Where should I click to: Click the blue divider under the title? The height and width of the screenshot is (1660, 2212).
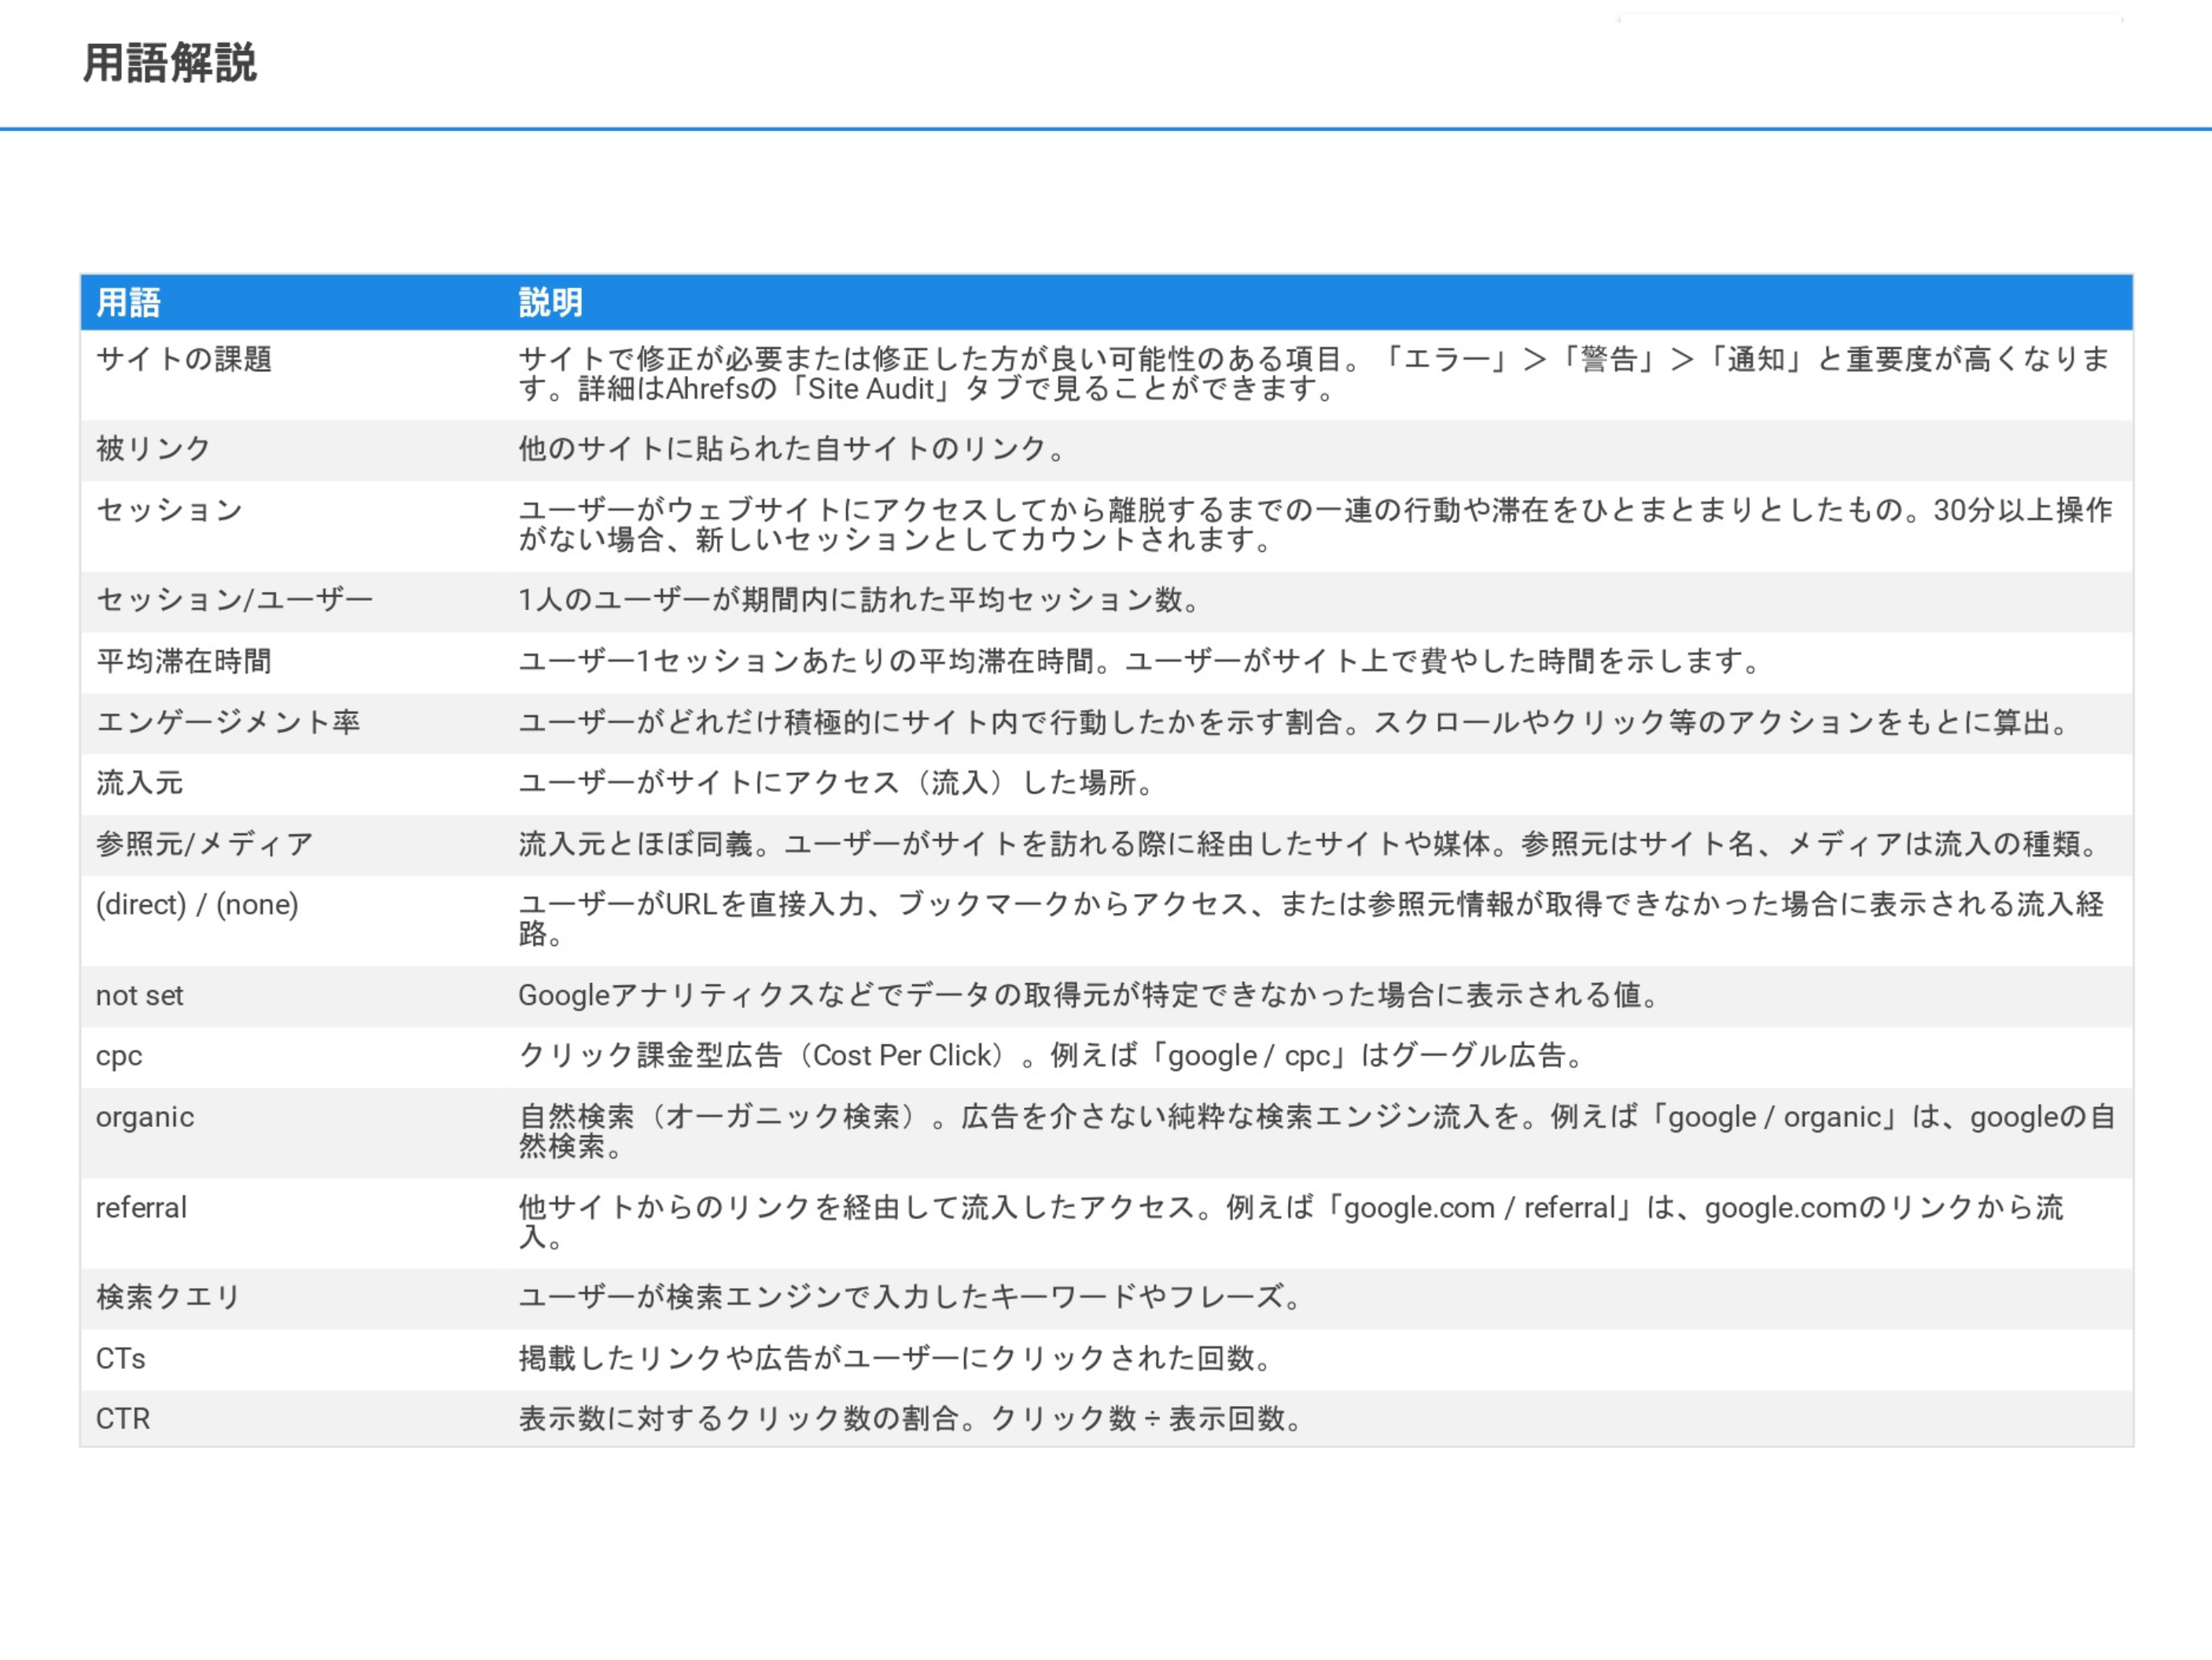pos(1100,127)
